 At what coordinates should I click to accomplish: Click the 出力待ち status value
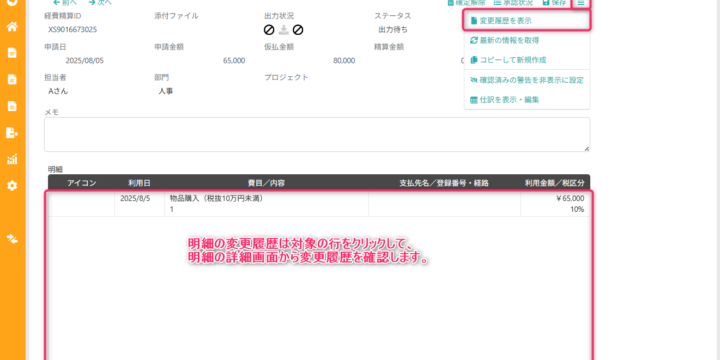[x=393, y=30]
